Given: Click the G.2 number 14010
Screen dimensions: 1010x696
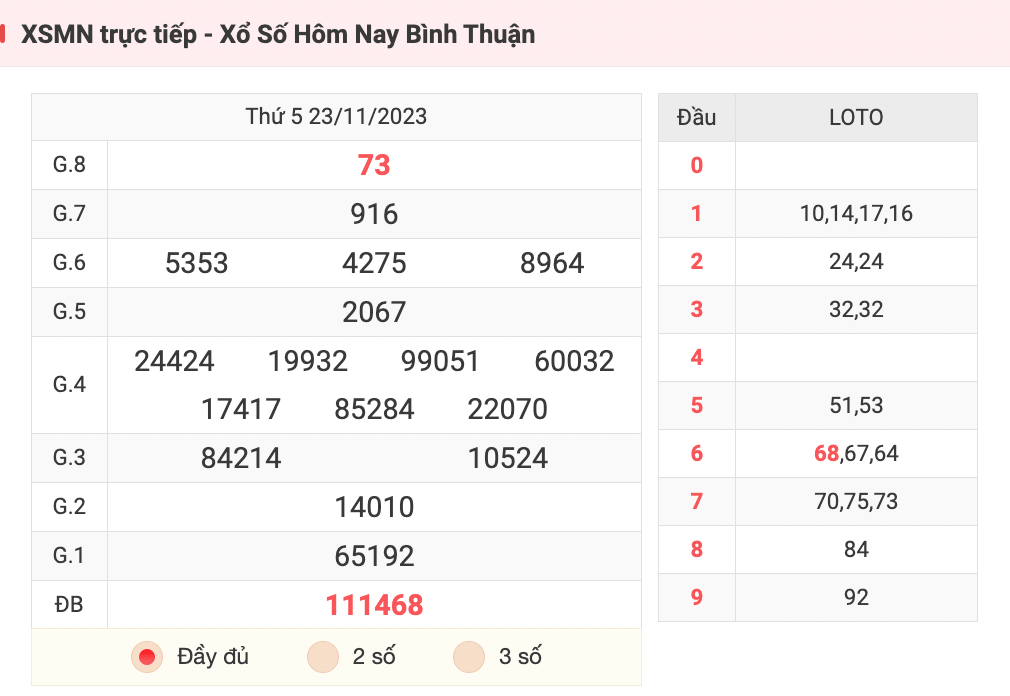Looking at the screenshot, I should (x=374, y=507).
